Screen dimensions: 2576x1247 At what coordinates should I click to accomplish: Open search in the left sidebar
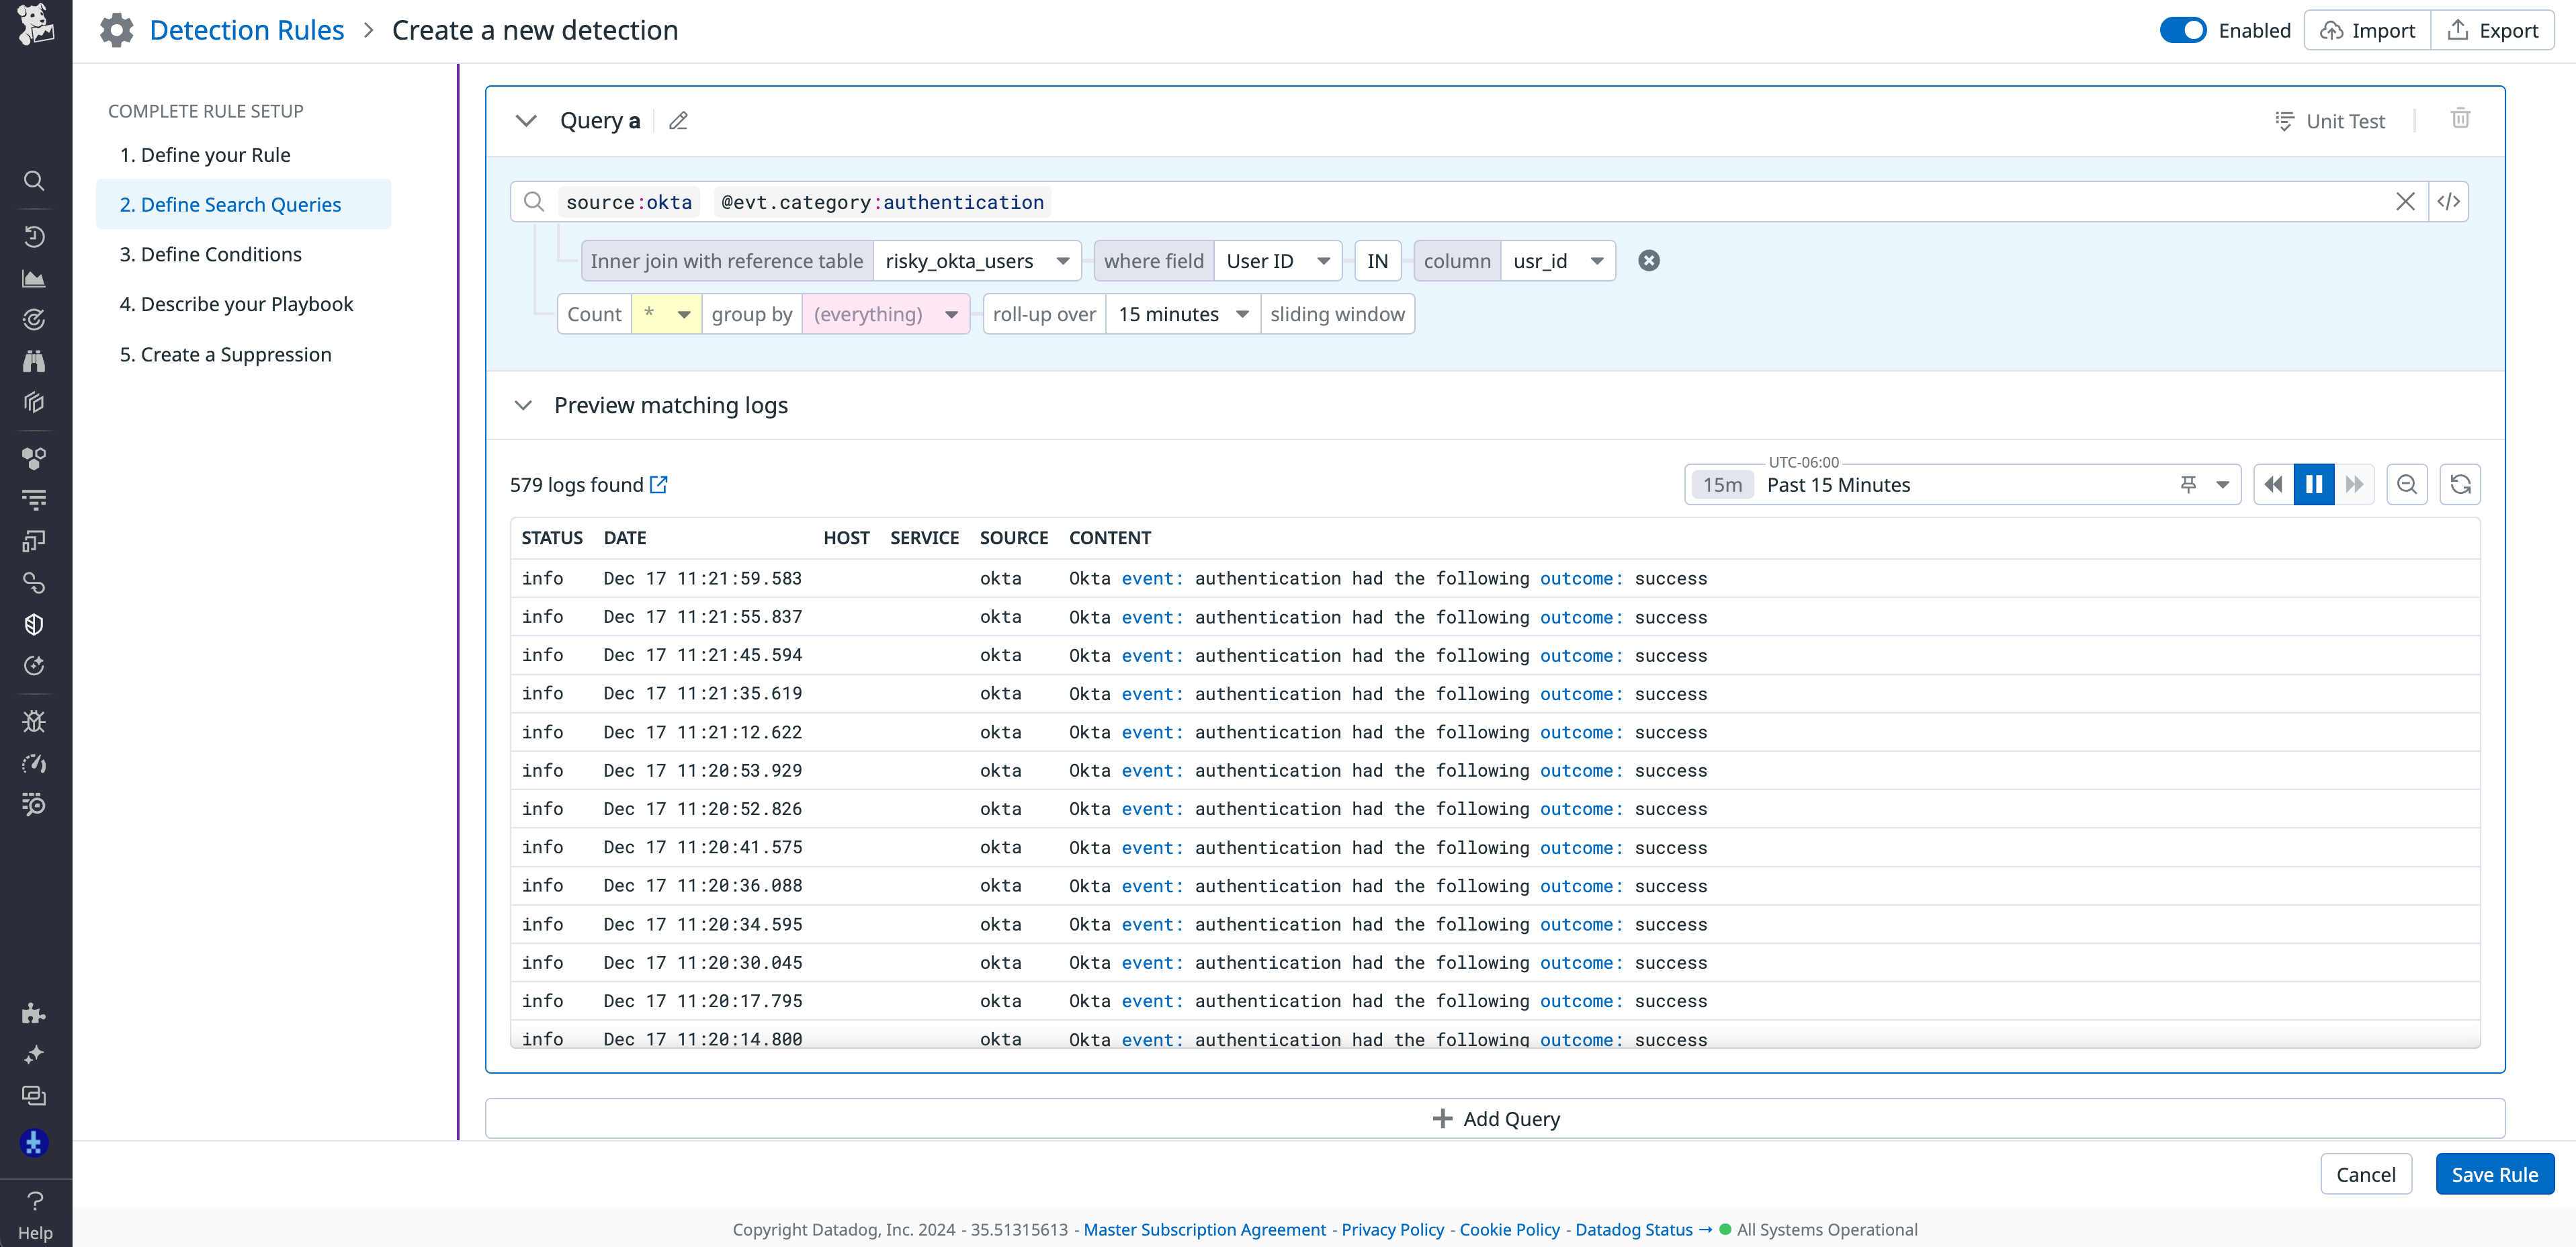[x=34, y=181]
